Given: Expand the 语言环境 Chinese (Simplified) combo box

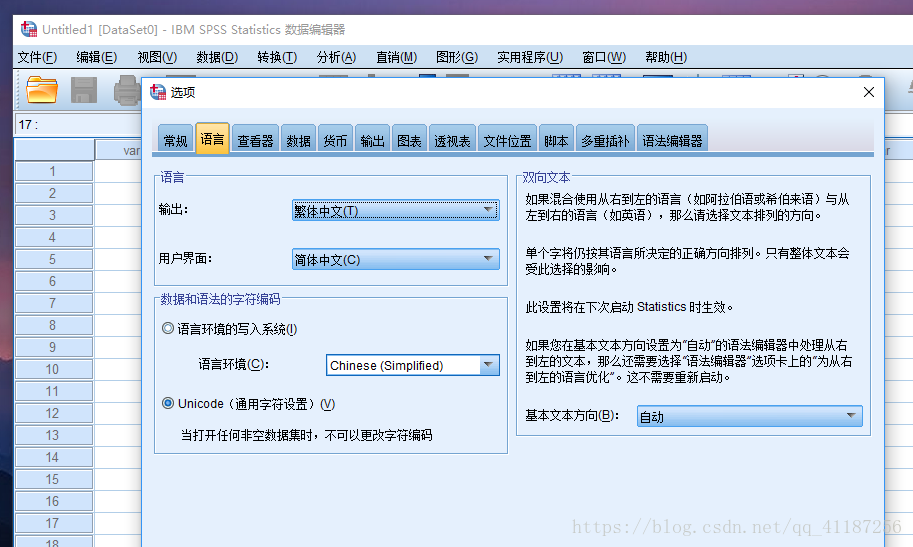Looking at the screenshot, I should pos(489,365).
